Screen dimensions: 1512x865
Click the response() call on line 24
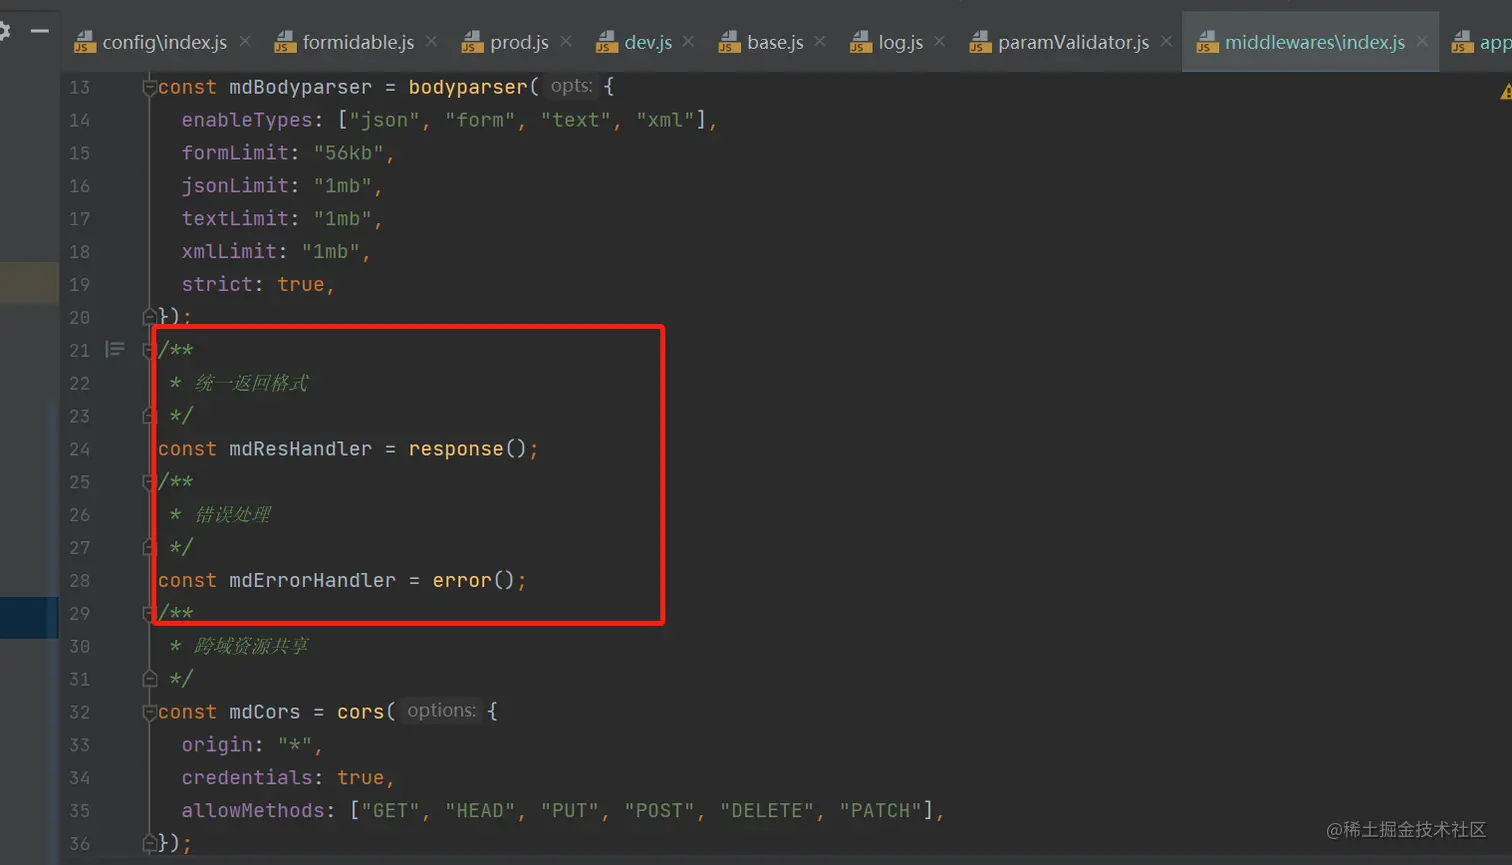(467, 449)
